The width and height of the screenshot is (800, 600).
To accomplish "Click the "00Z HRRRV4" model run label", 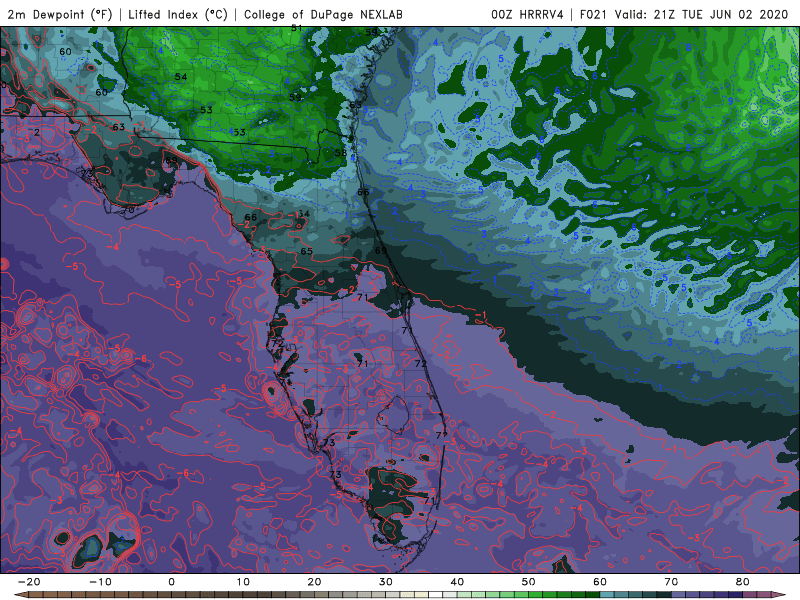I will pos(527,14).
